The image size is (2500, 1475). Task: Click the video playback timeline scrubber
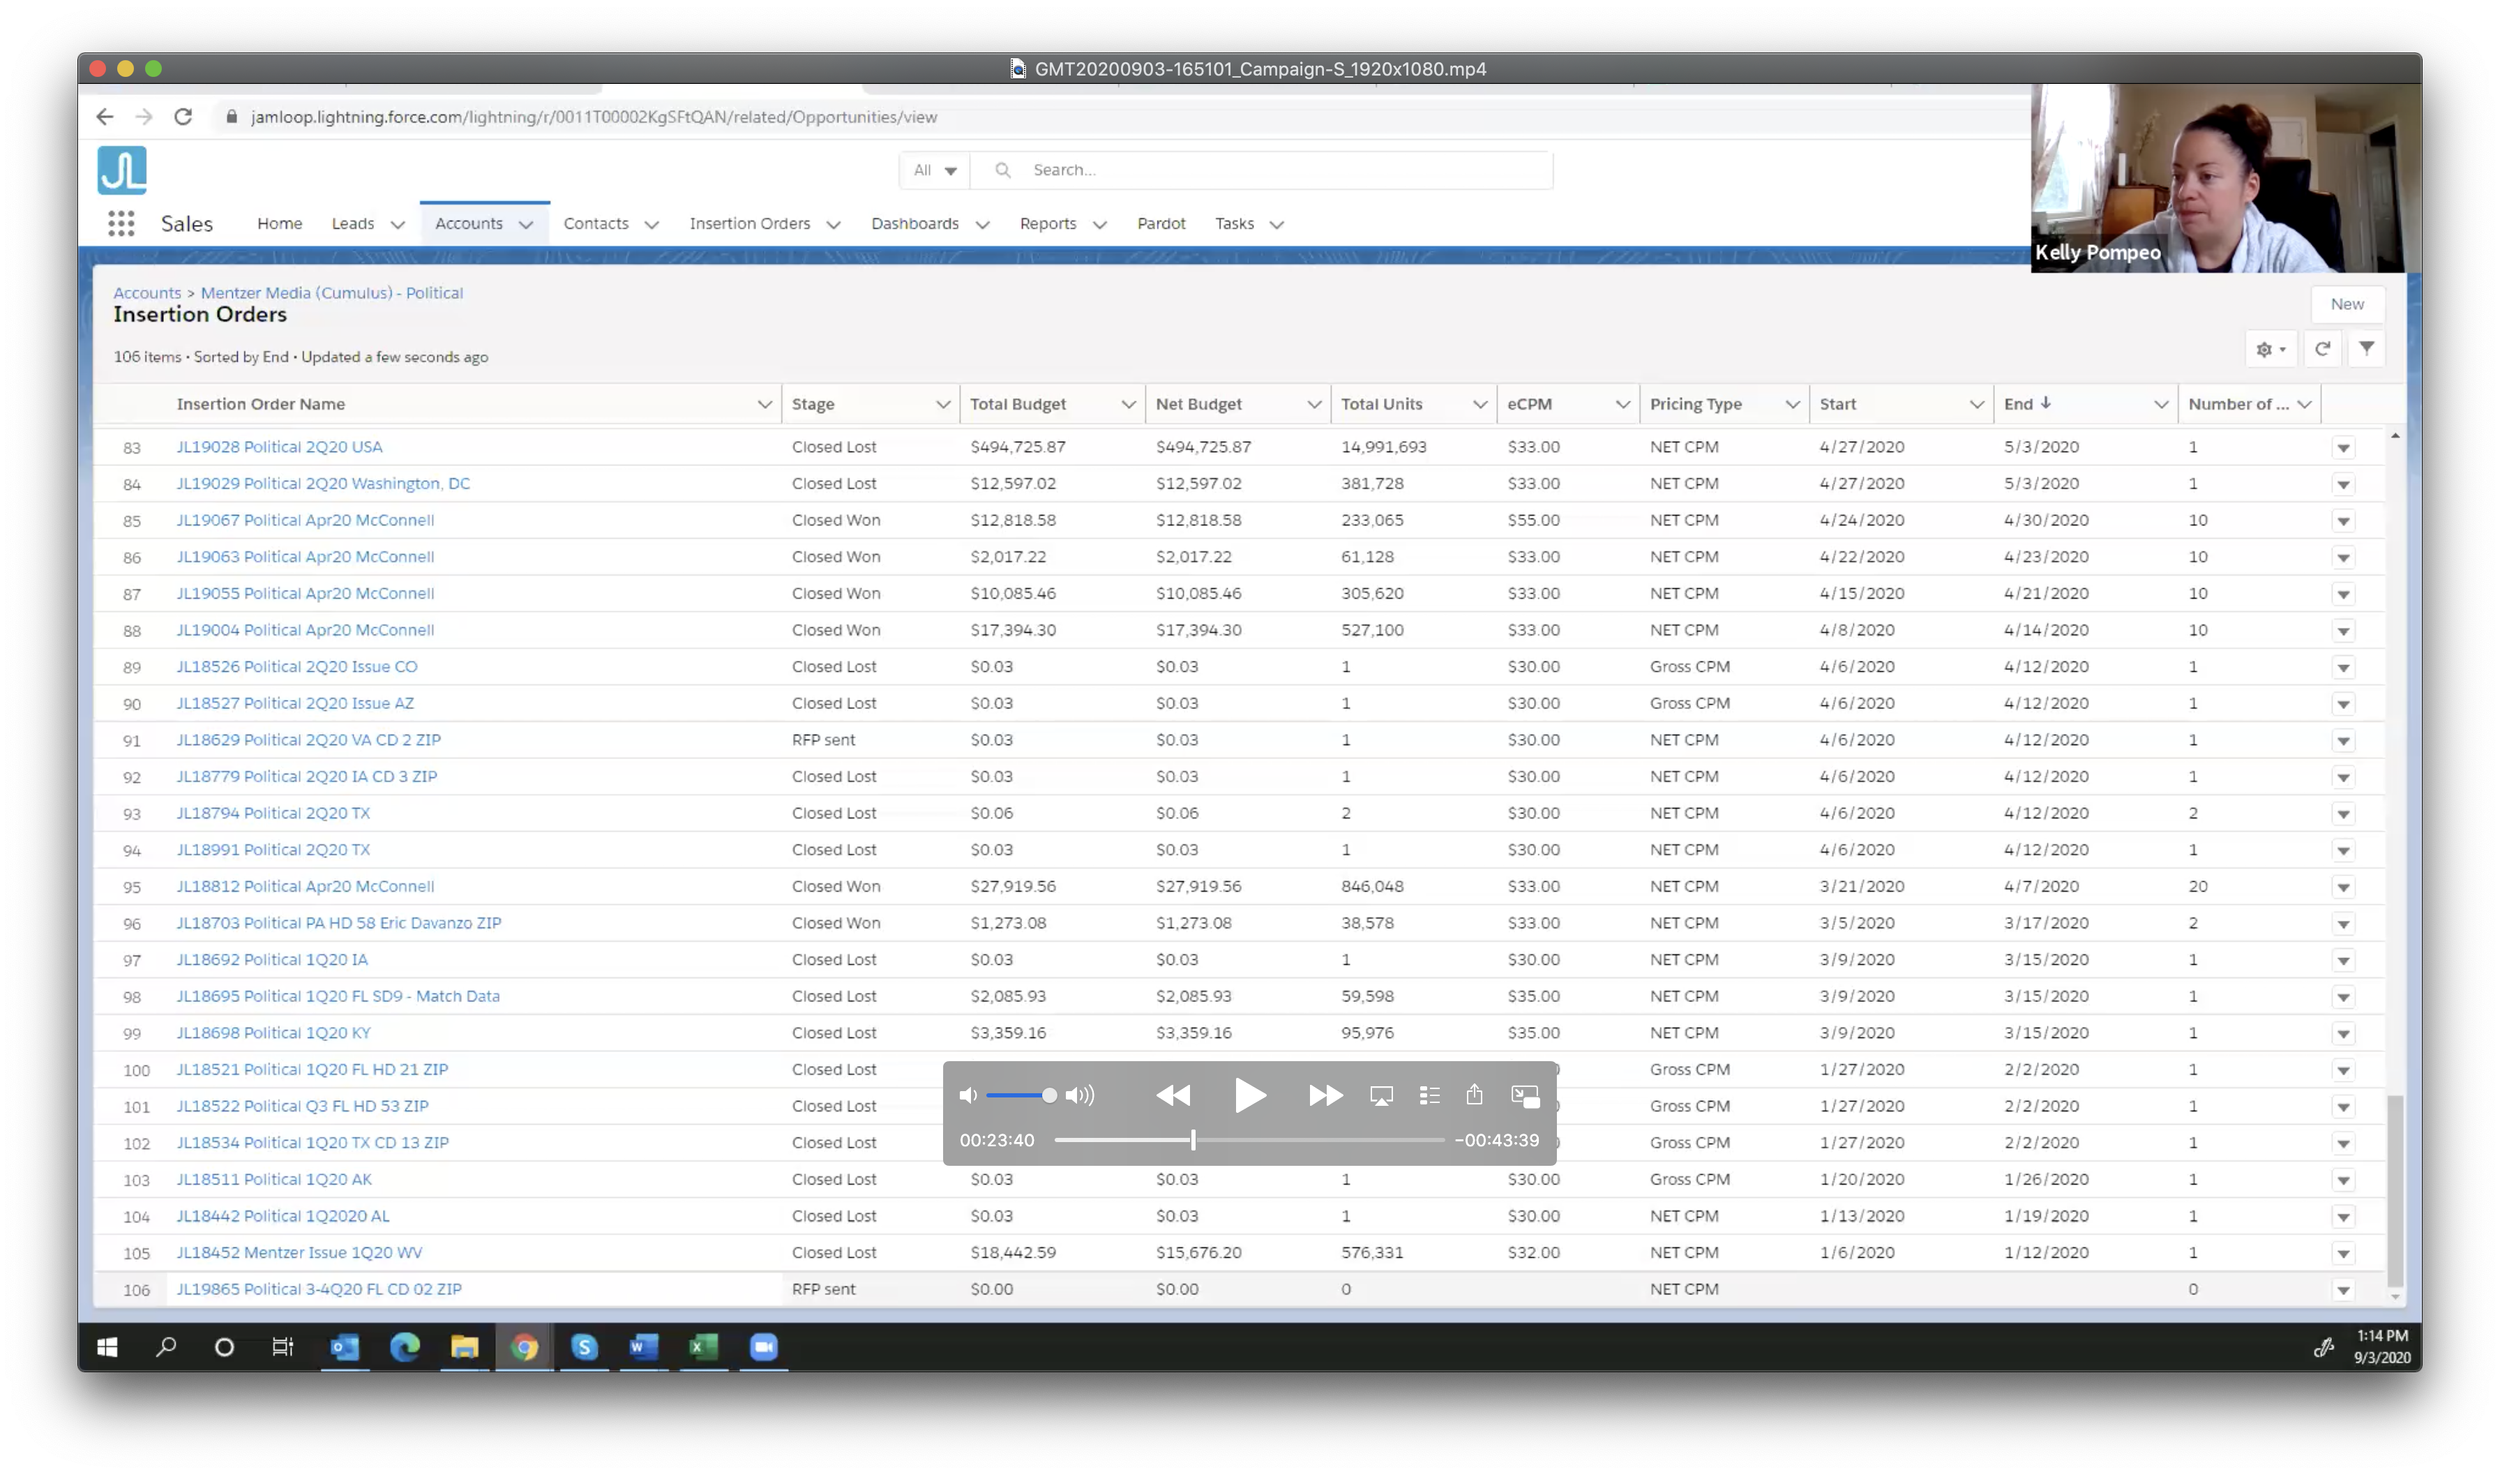tap(1193, 1140)
